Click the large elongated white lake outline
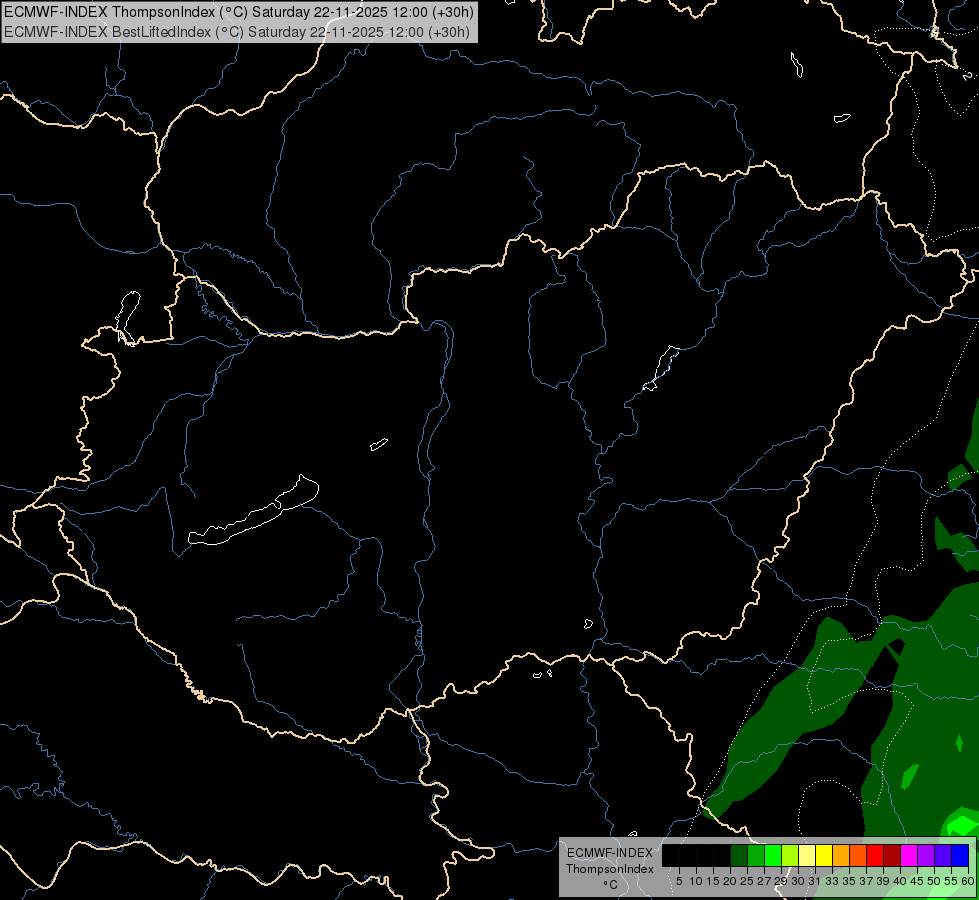The image size is (979, 900). pos(253,516)
